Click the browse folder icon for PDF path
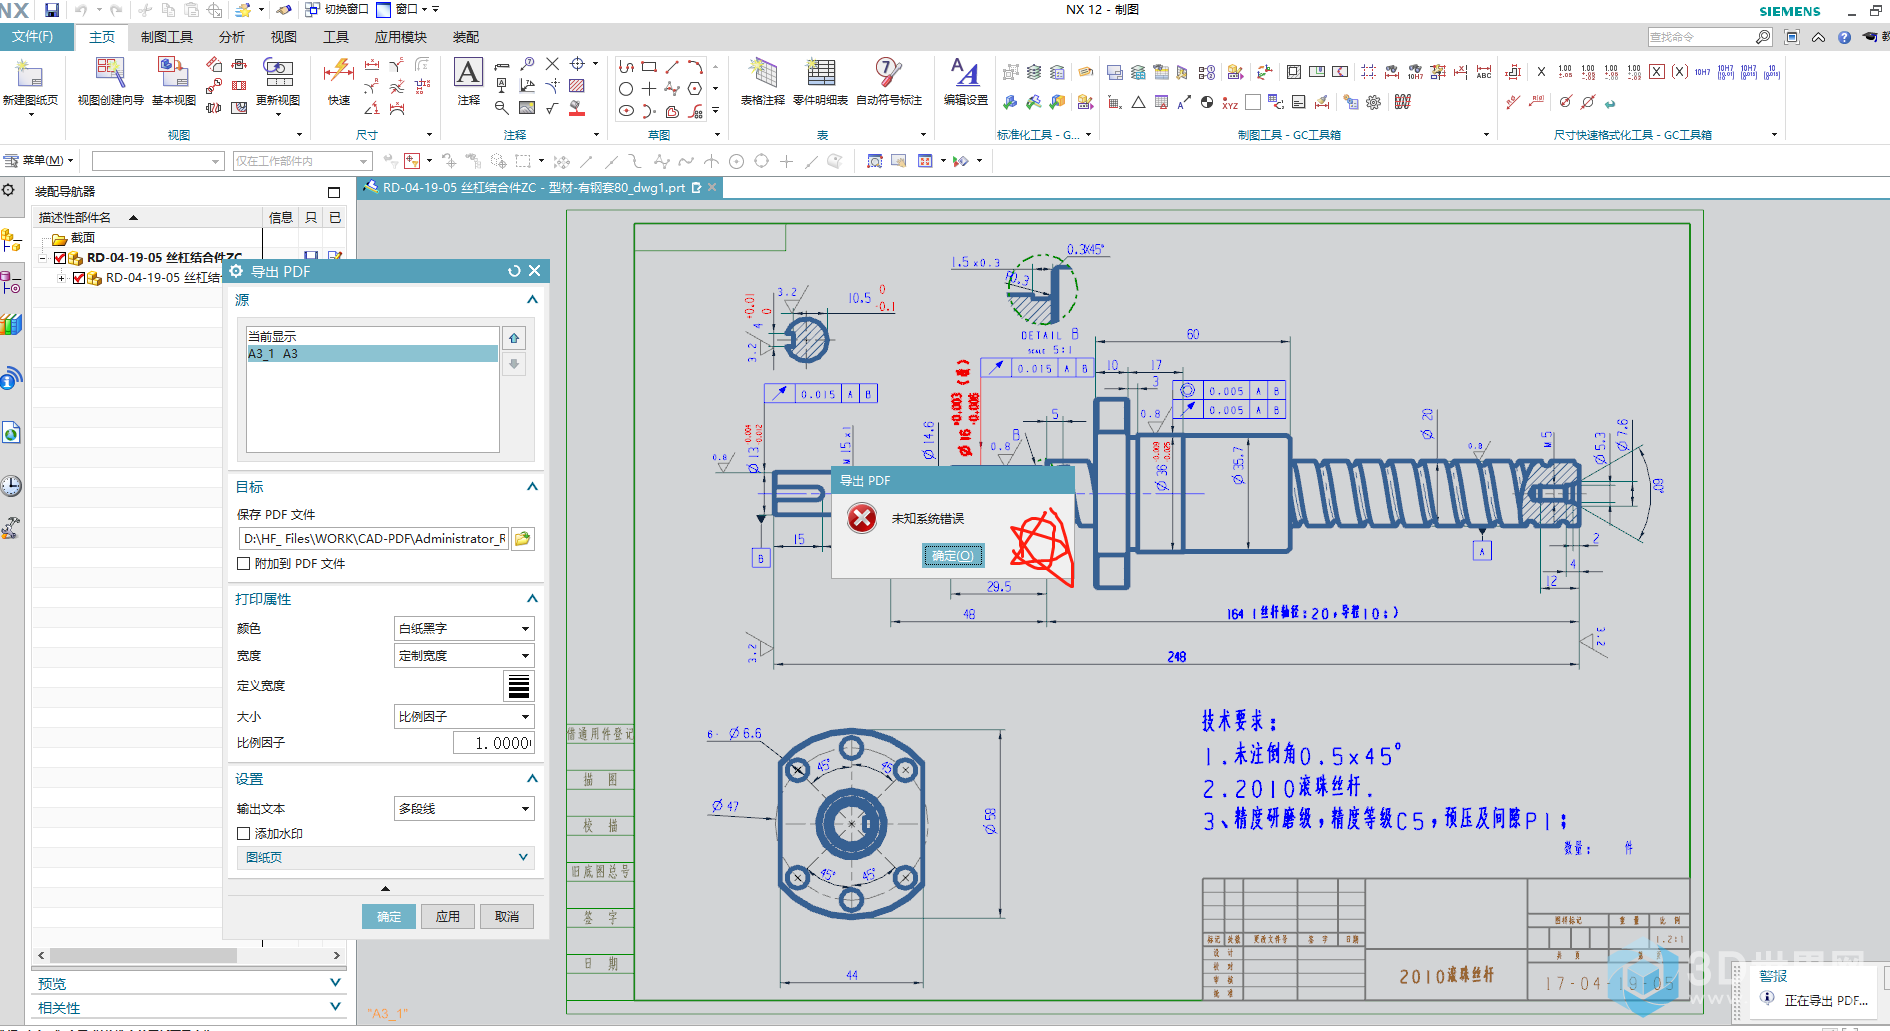 [522, 539]
